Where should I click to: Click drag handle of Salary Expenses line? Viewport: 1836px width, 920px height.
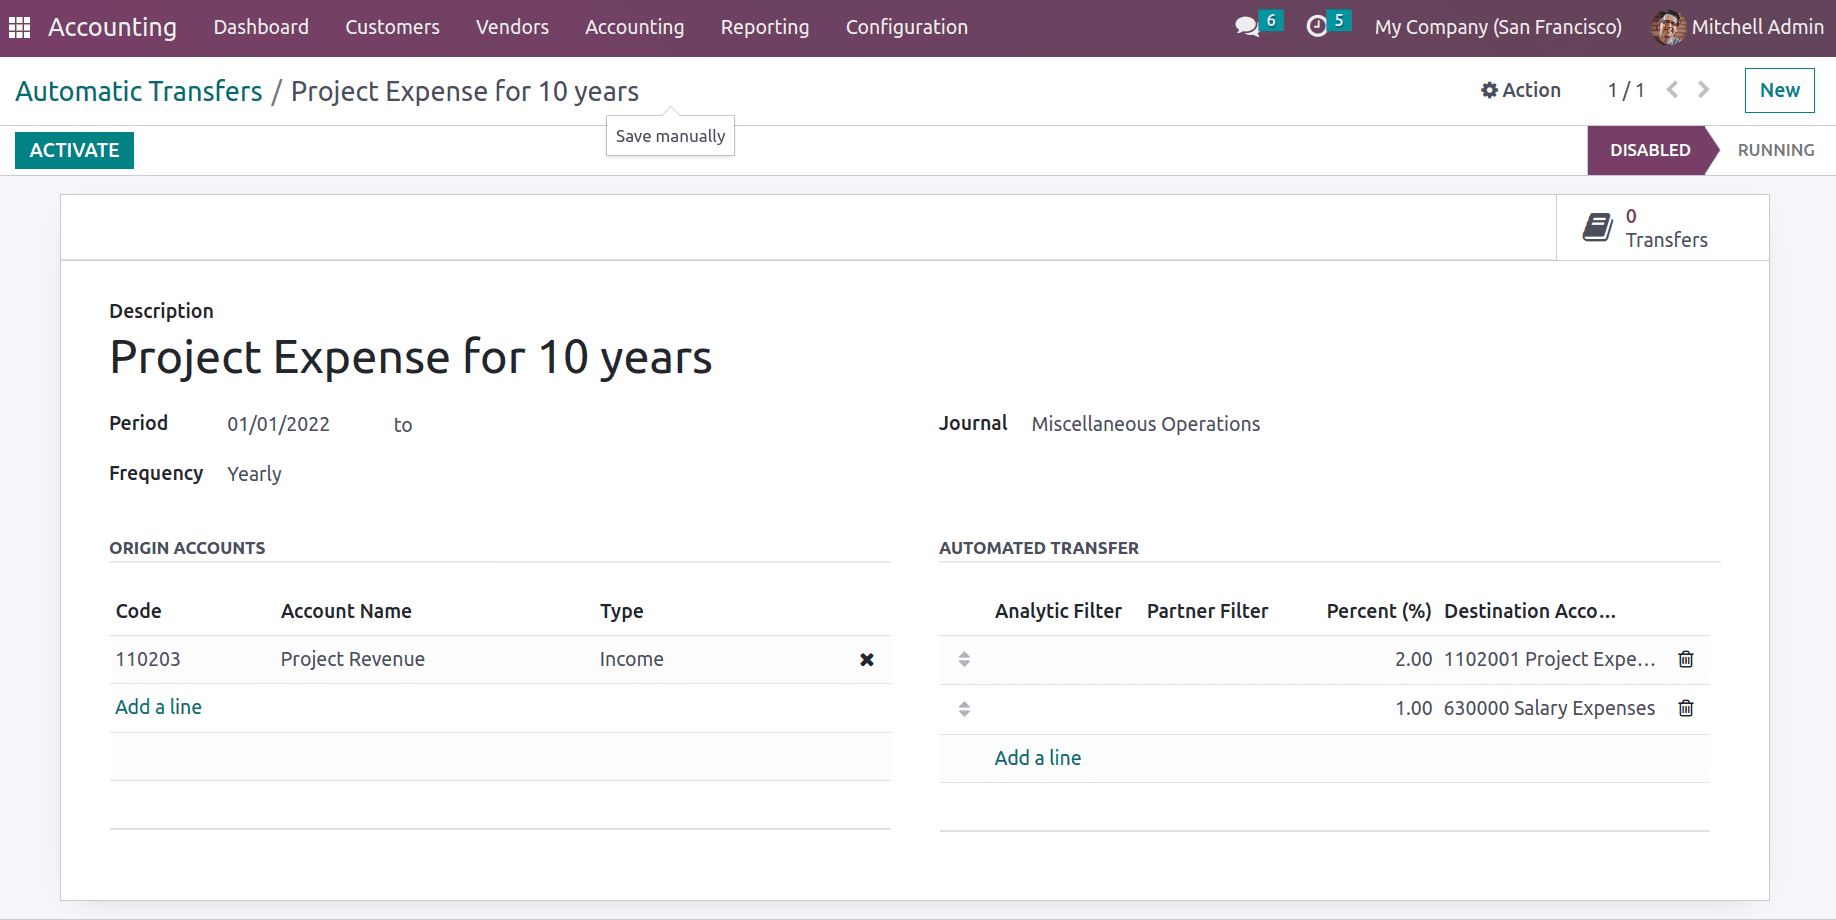[x=964, y=709]
